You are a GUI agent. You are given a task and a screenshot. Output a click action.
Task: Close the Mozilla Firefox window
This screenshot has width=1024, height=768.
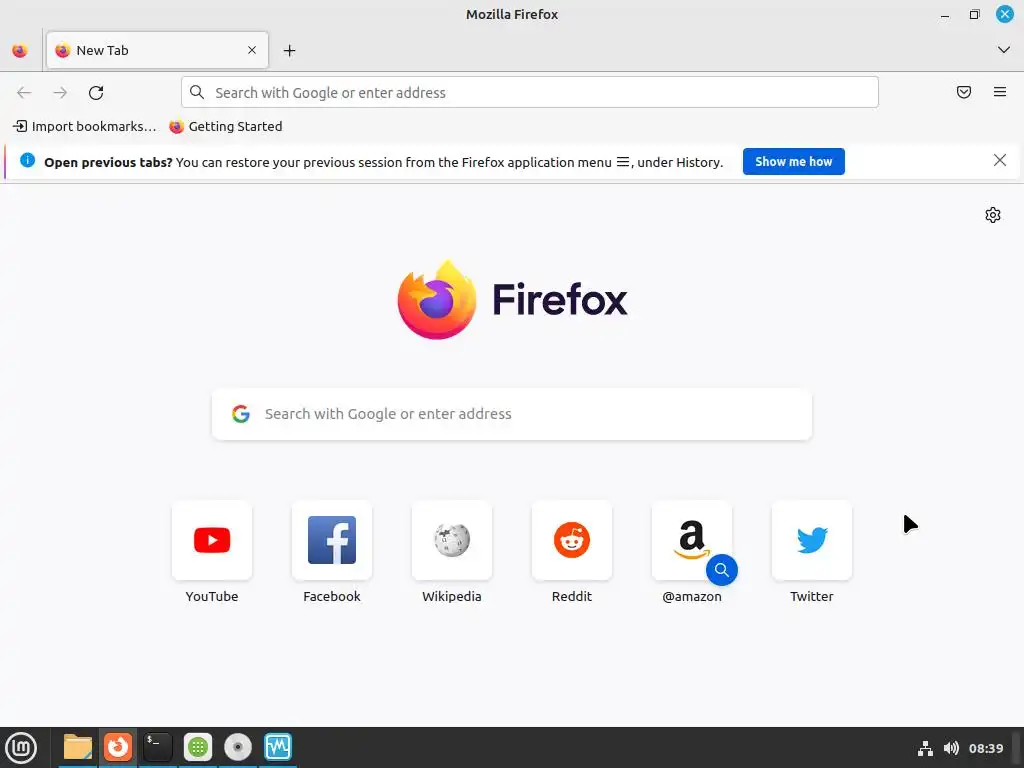tap(1004, 14)
